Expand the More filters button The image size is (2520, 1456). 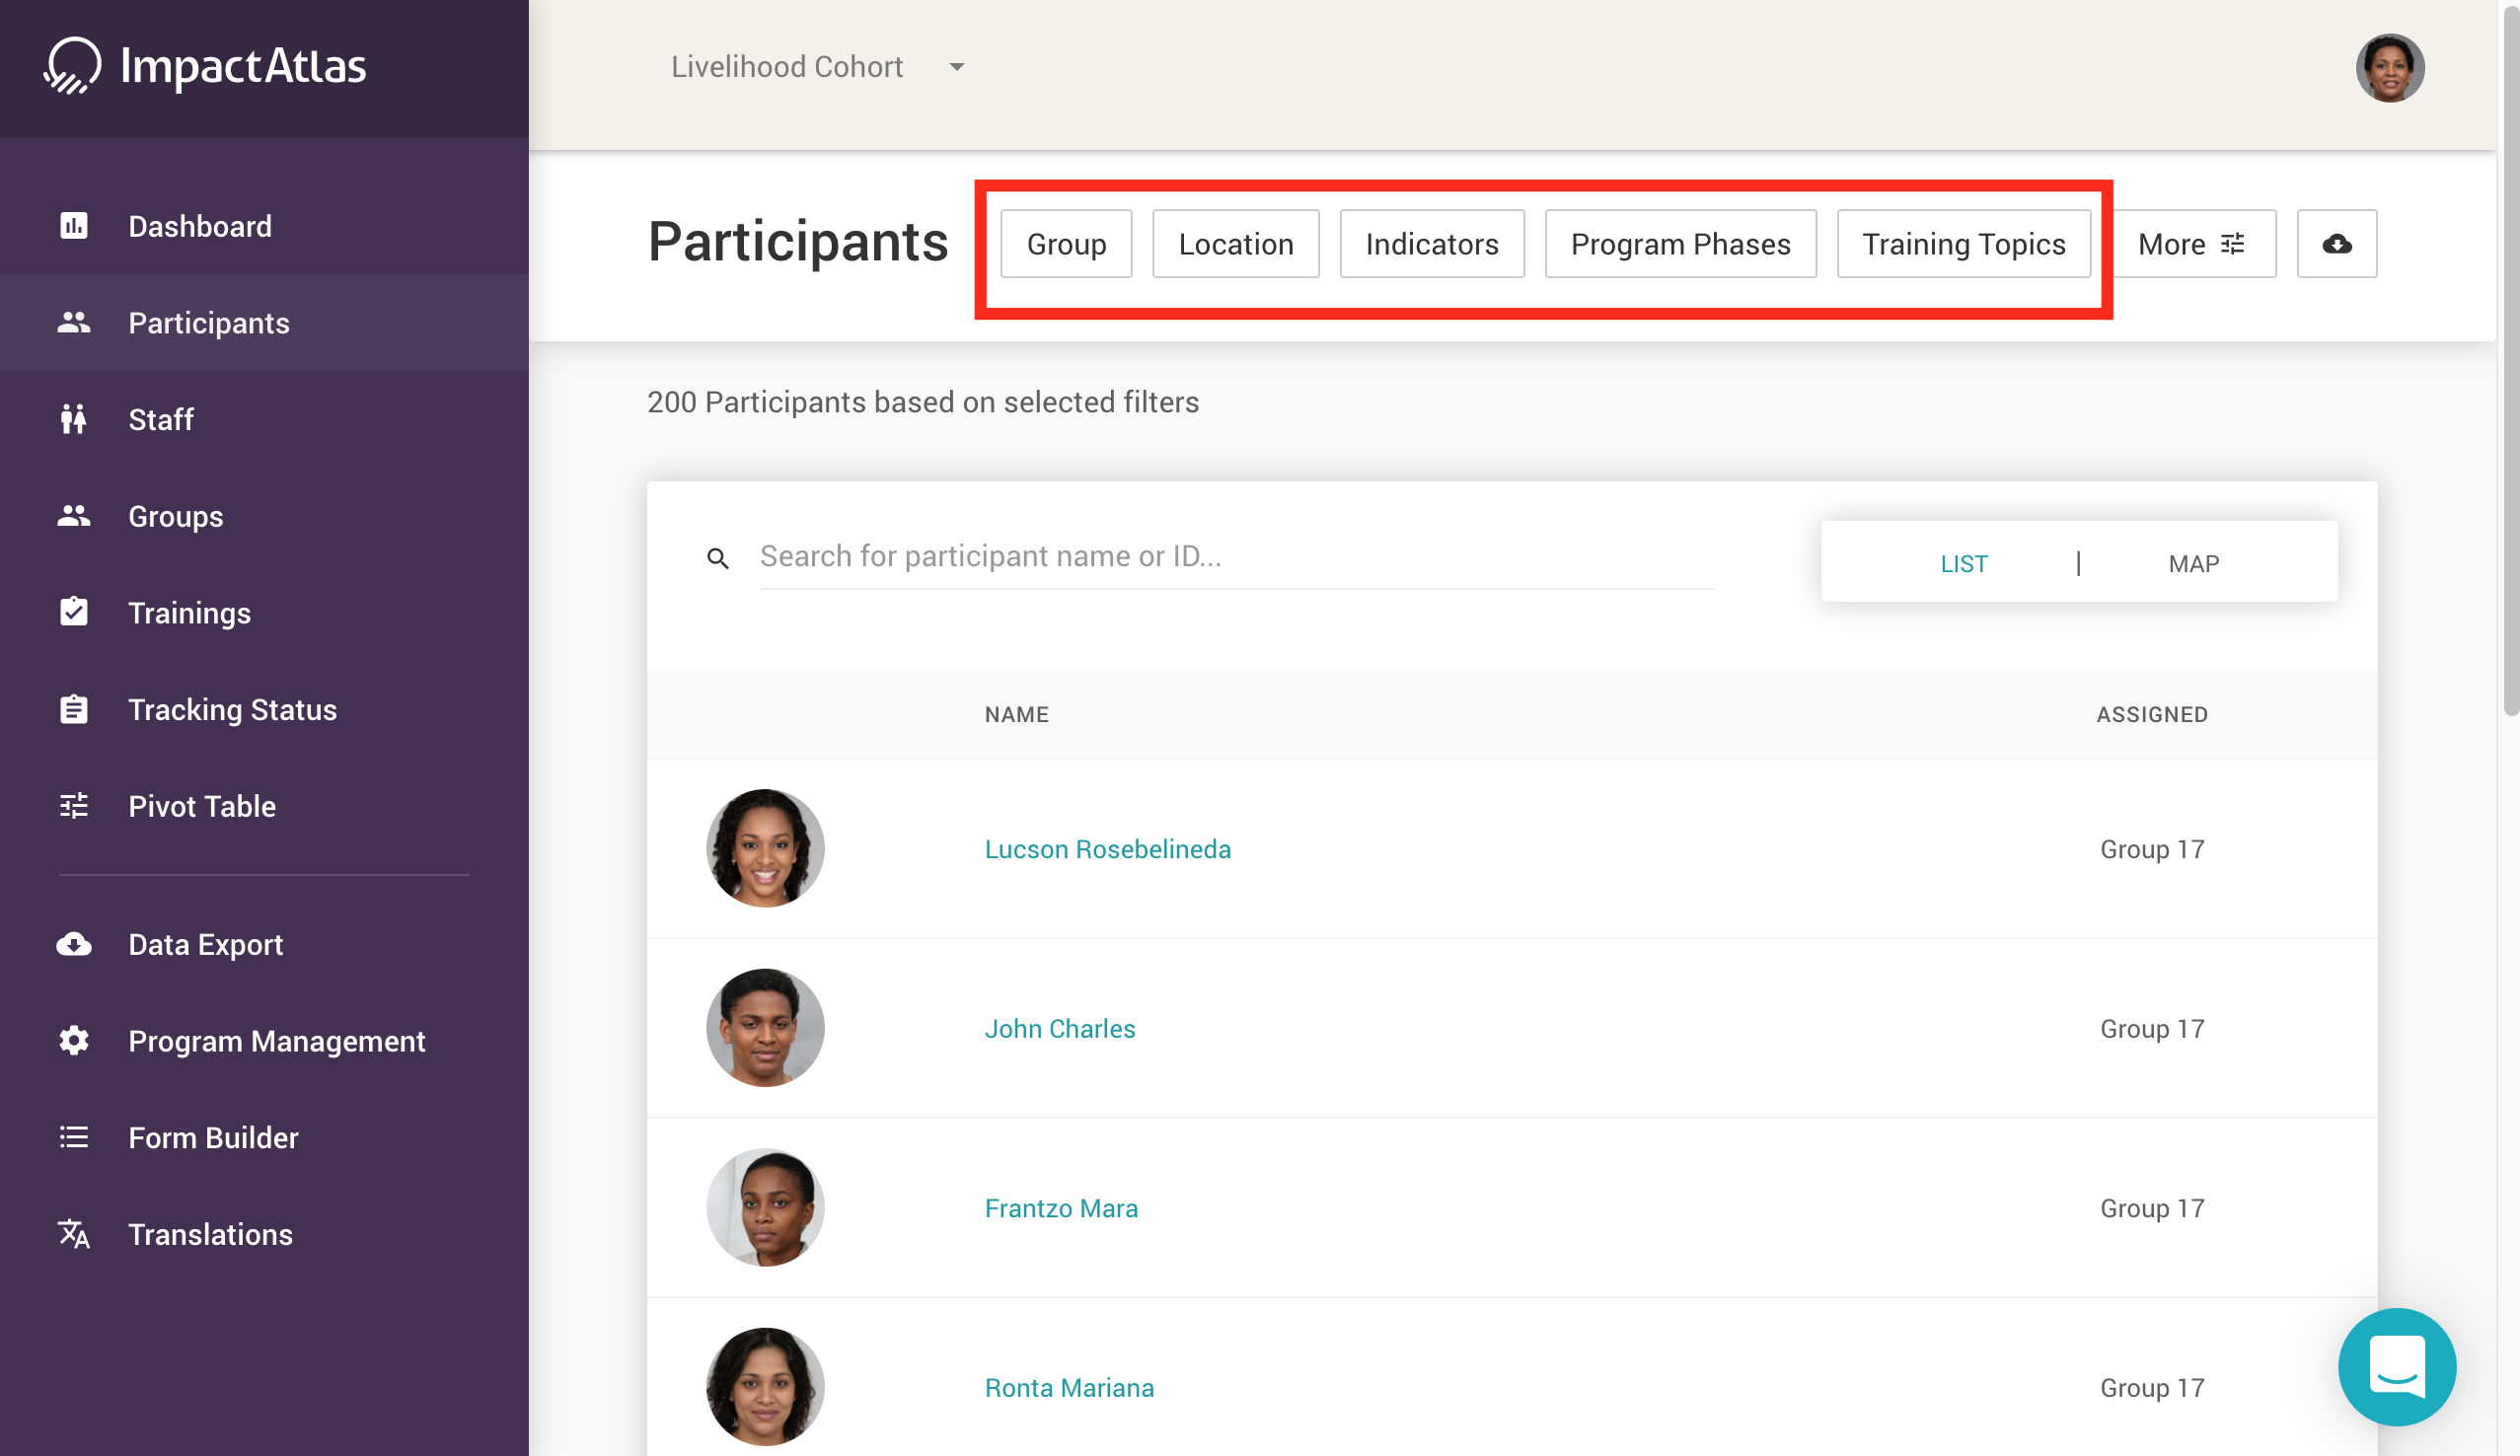[x=2192, y=244]
